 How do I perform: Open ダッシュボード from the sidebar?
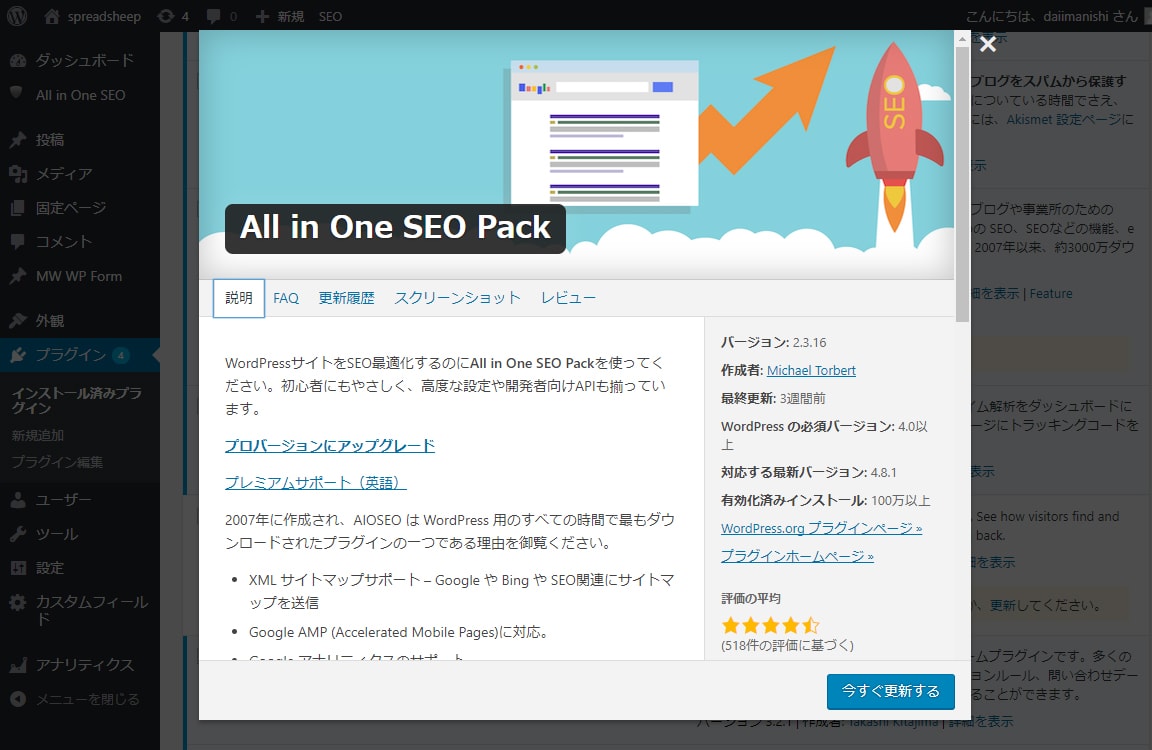[x=84, y=60]
